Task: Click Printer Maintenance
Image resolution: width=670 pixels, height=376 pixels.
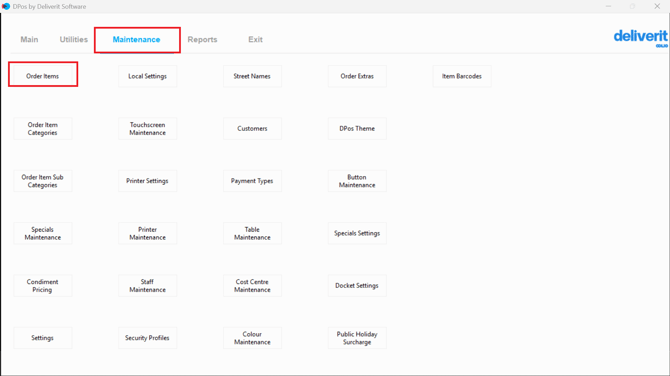Action: click(x=147, y=233)
